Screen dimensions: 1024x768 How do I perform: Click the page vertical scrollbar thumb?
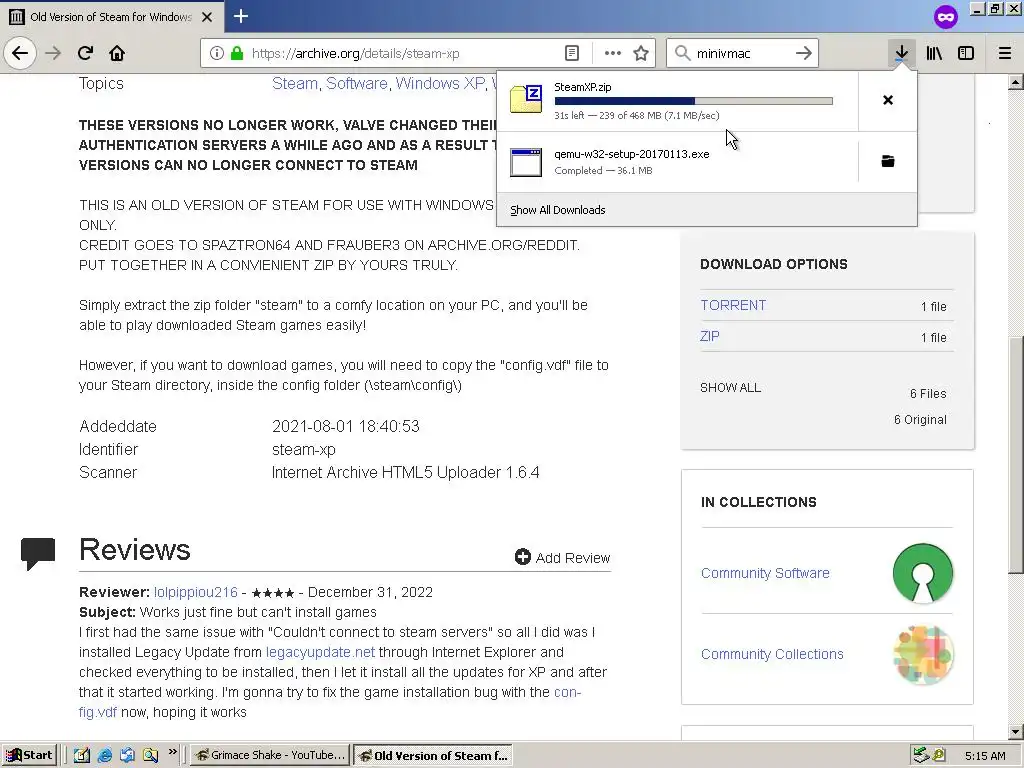point(1016,455)
